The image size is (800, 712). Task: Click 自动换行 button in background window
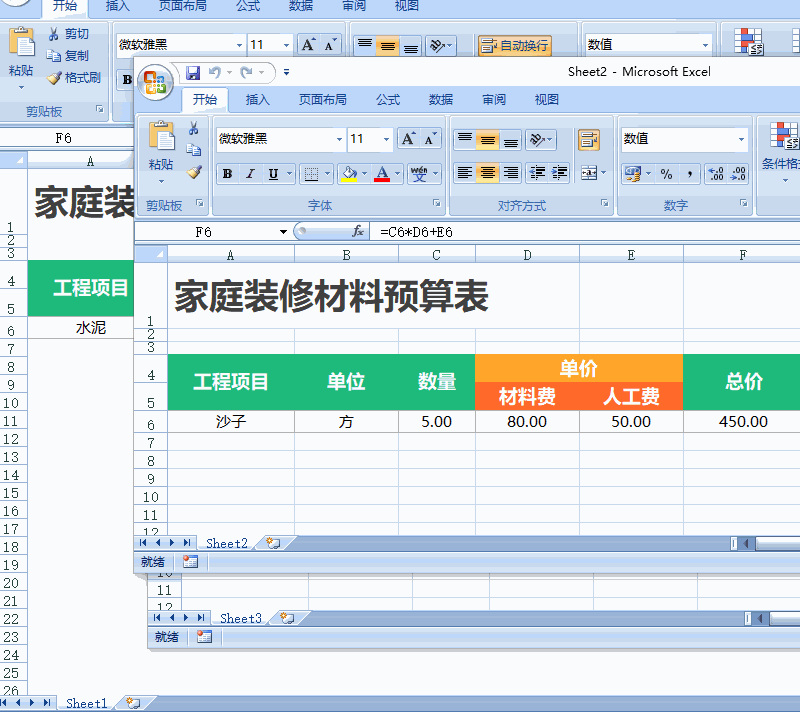click(515, 45)
